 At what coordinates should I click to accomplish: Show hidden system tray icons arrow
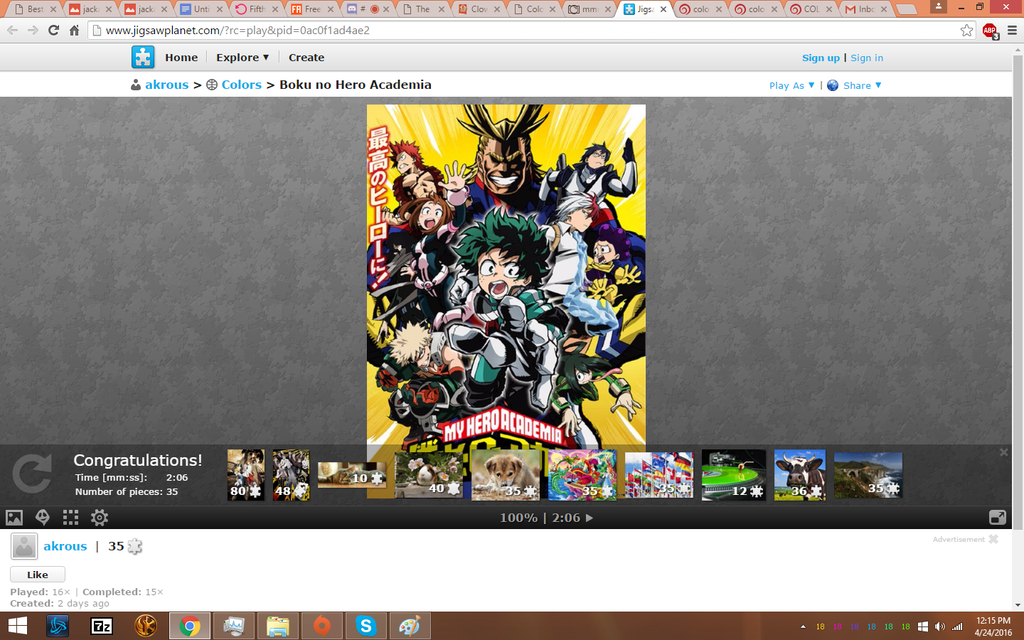(803, 627)
